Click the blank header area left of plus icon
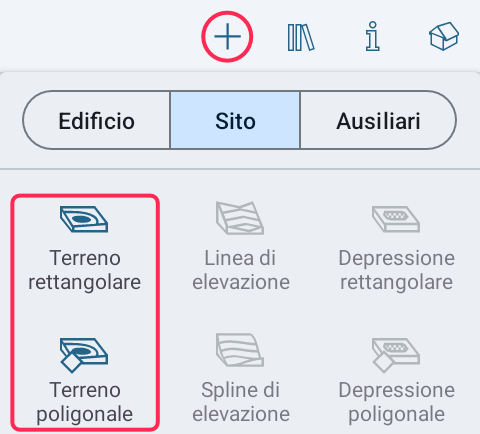 [x=100, y=36]
